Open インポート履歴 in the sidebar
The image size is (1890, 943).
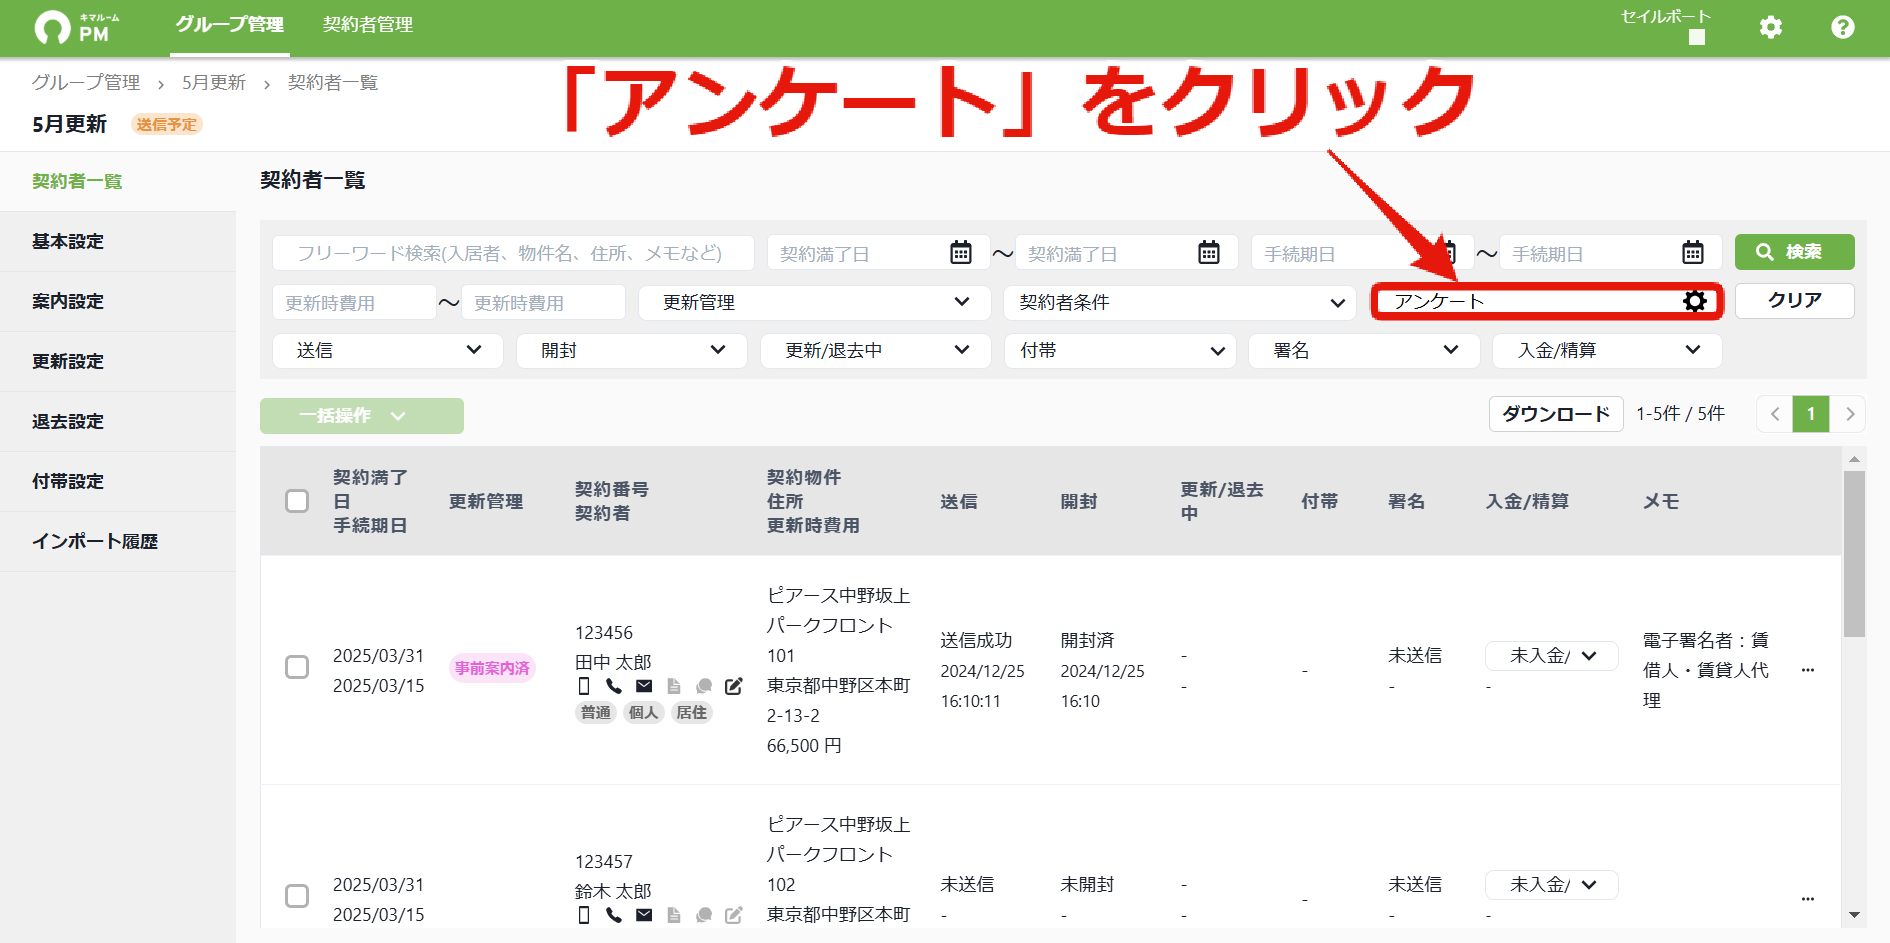pos(118,541)
